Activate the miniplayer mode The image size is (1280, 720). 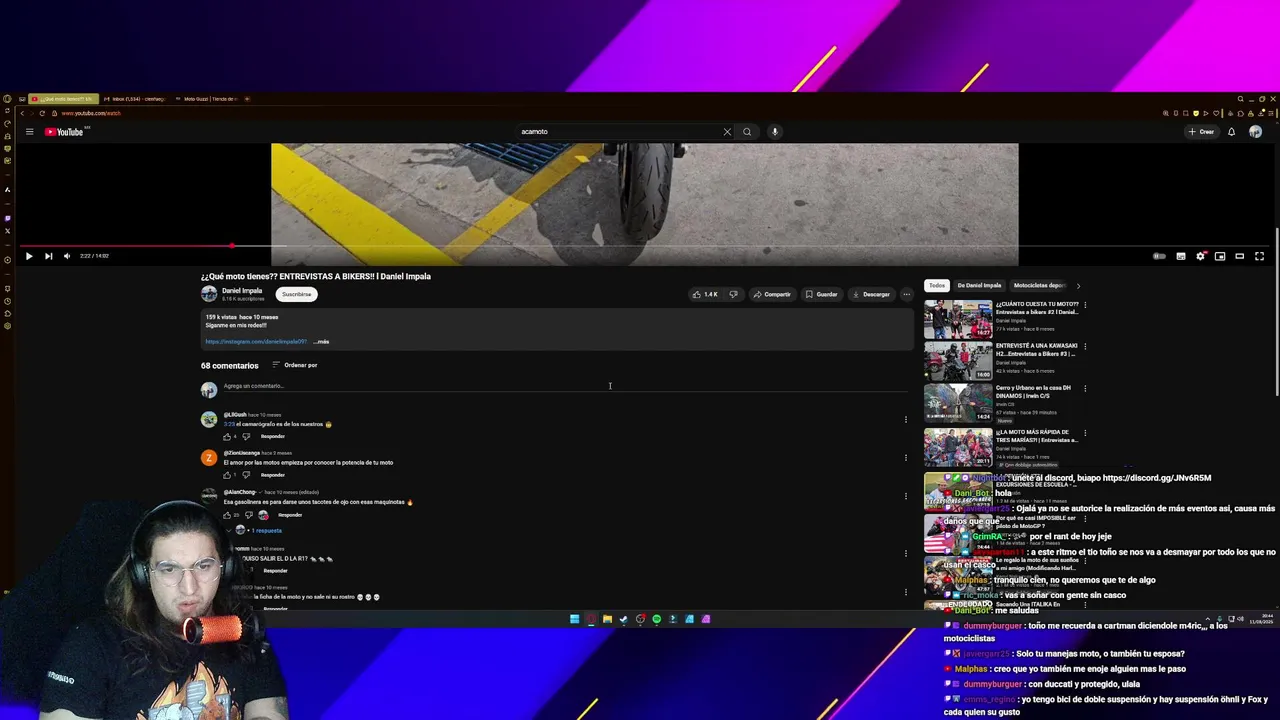click(1220, 256)
